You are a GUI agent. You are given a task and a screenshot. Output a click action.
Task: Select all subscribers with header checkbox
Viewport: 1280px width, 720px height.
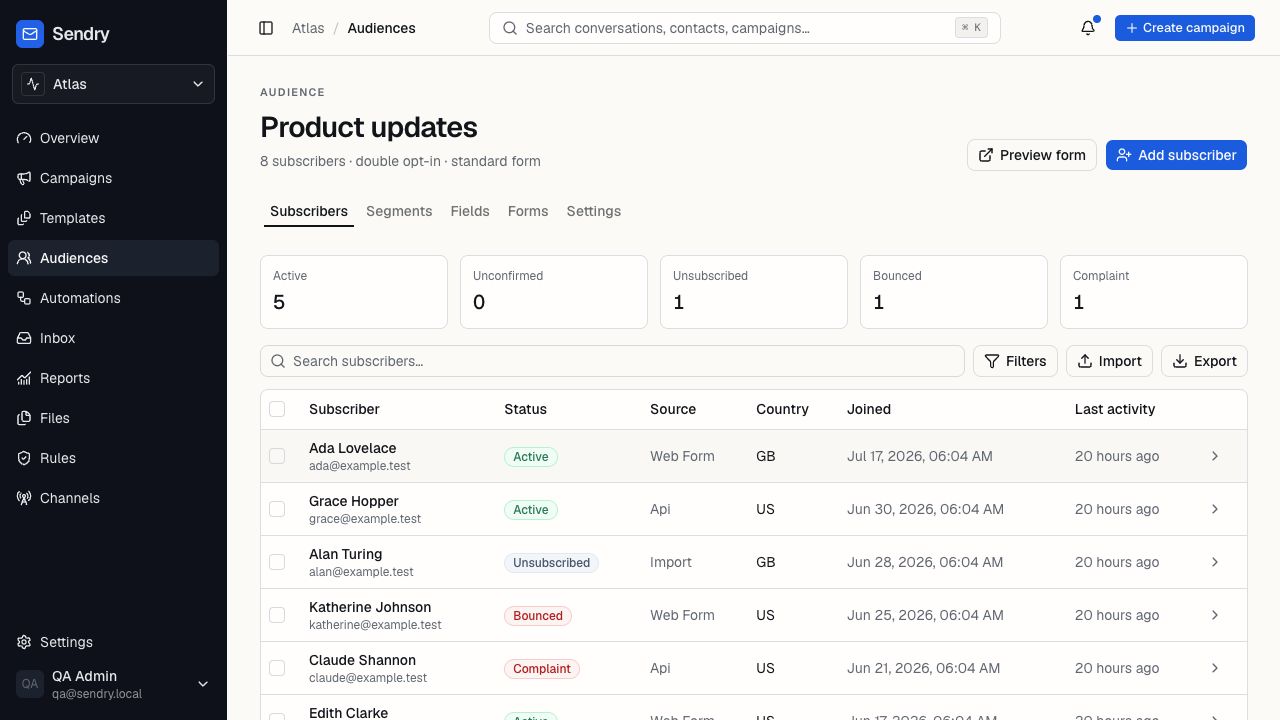277,409
